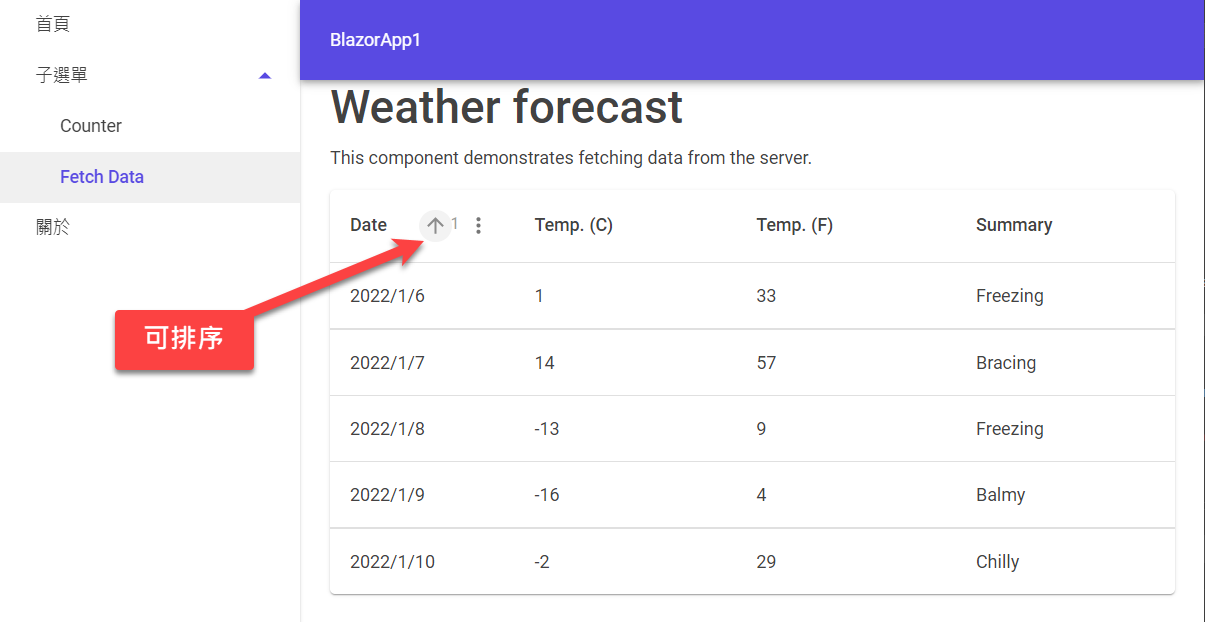1205x622 pixels.
Task: Click the Chilly summary cell
Action: pyautogui.click(x=997, y=562)
